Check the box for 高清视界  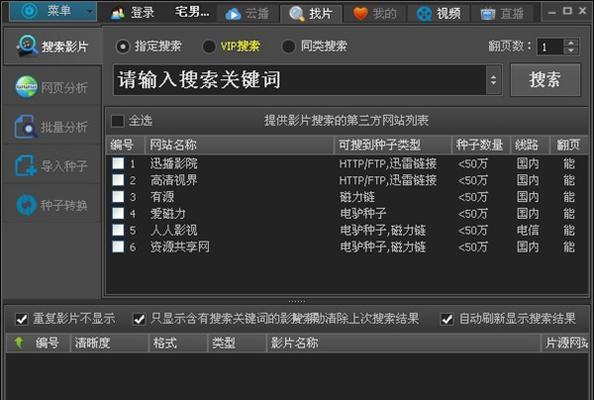click(x=118, y=180)
